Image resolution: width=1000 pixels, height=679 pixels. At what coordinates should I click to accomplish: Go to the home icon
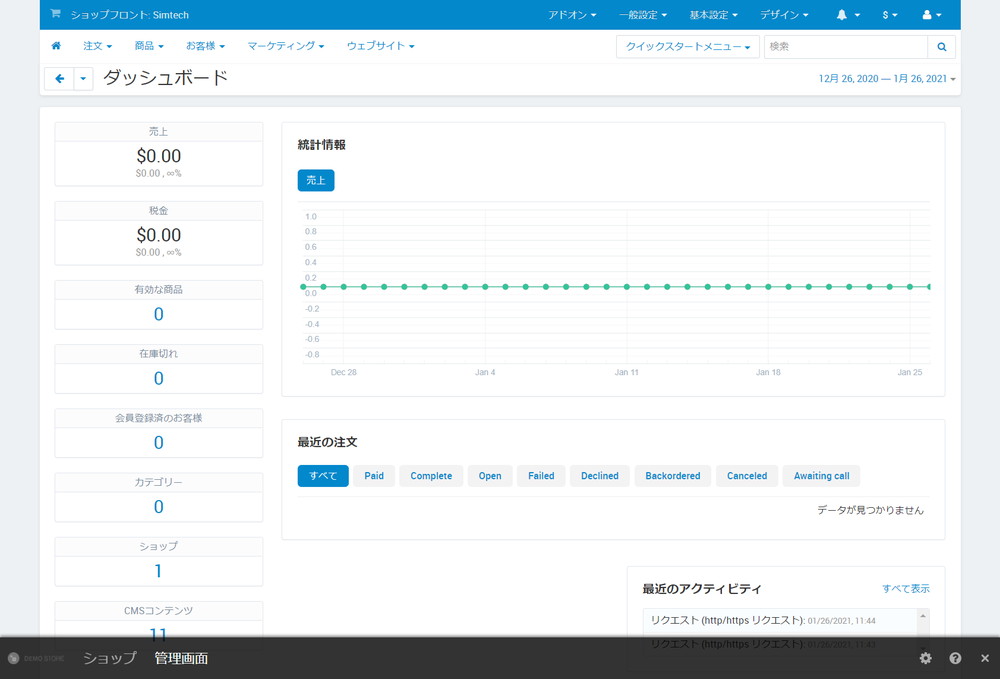(x=56, y=46)
